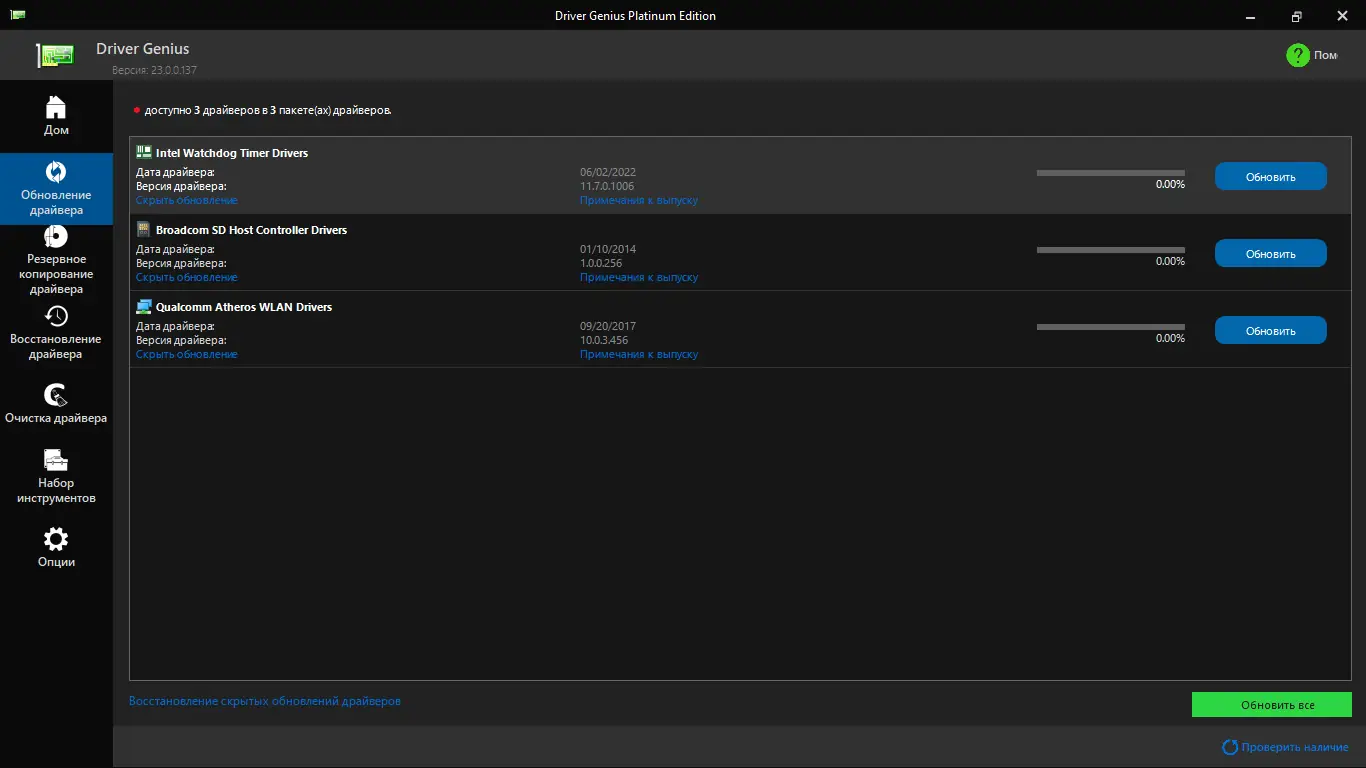The width and height of the screenshot is (1366, 768).
Task: Select the Обновление драйвера menu label
Action: (x=56, y=203)
